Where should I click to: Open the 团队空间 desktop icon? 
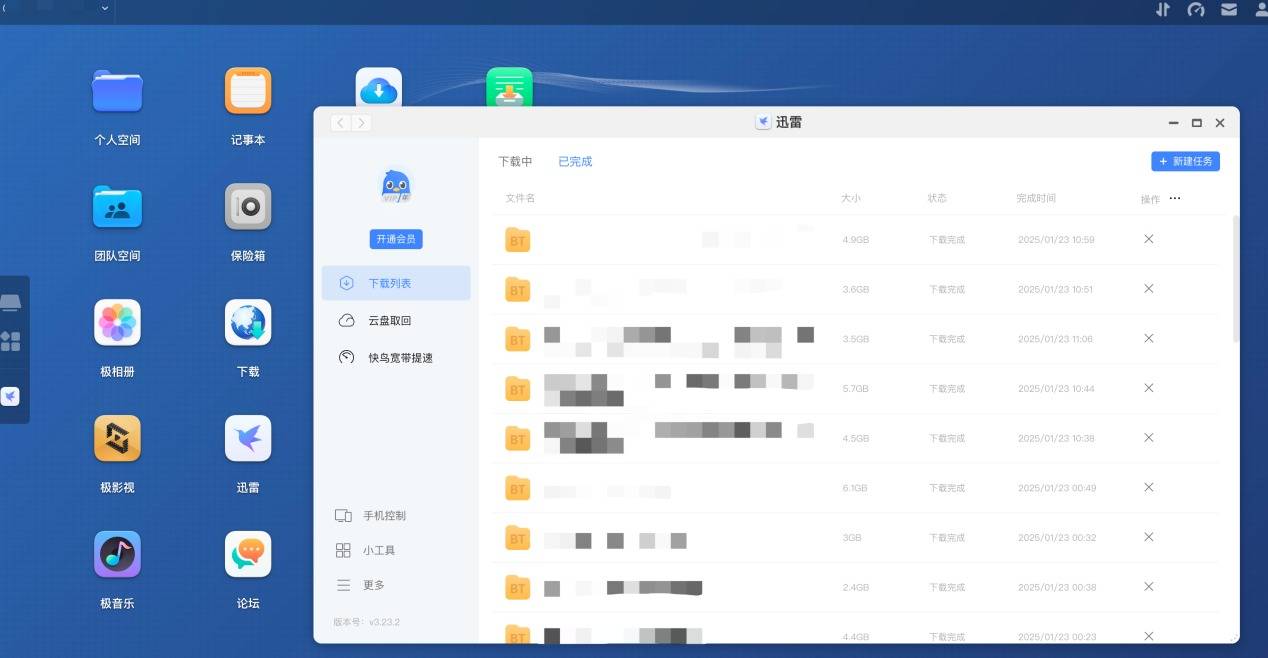pos(117,207)
